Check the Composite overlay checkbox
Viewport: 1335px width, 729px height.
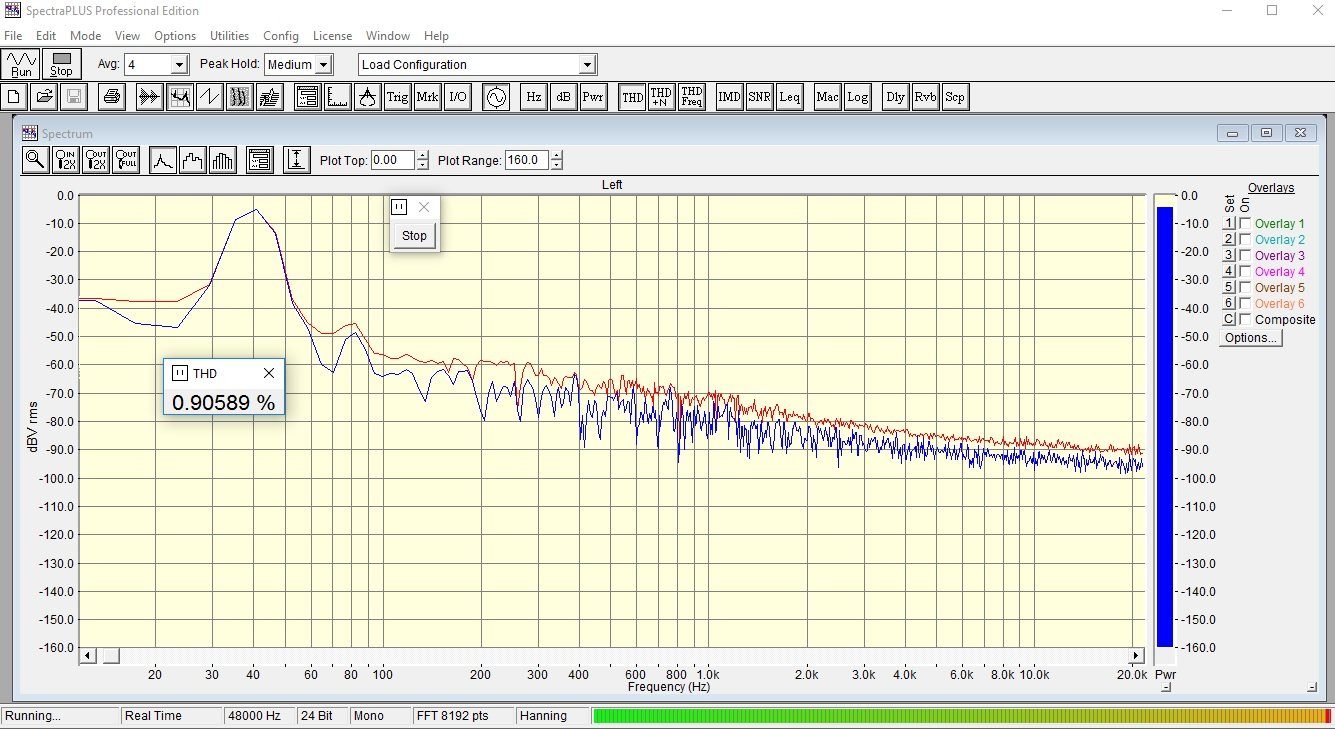(x=1245, y=320)
